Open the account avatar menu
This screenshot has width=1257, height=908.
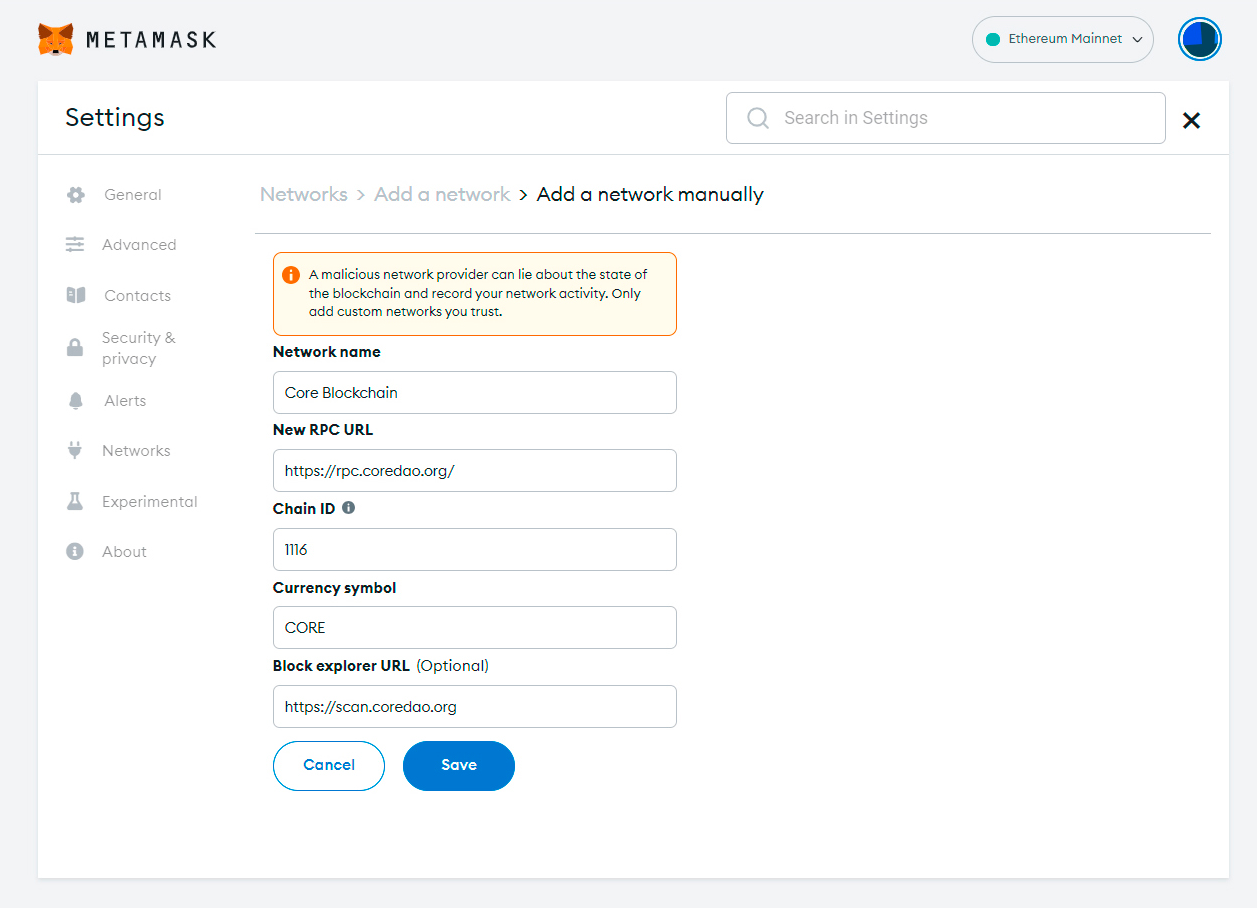[x=1199, y=40]
